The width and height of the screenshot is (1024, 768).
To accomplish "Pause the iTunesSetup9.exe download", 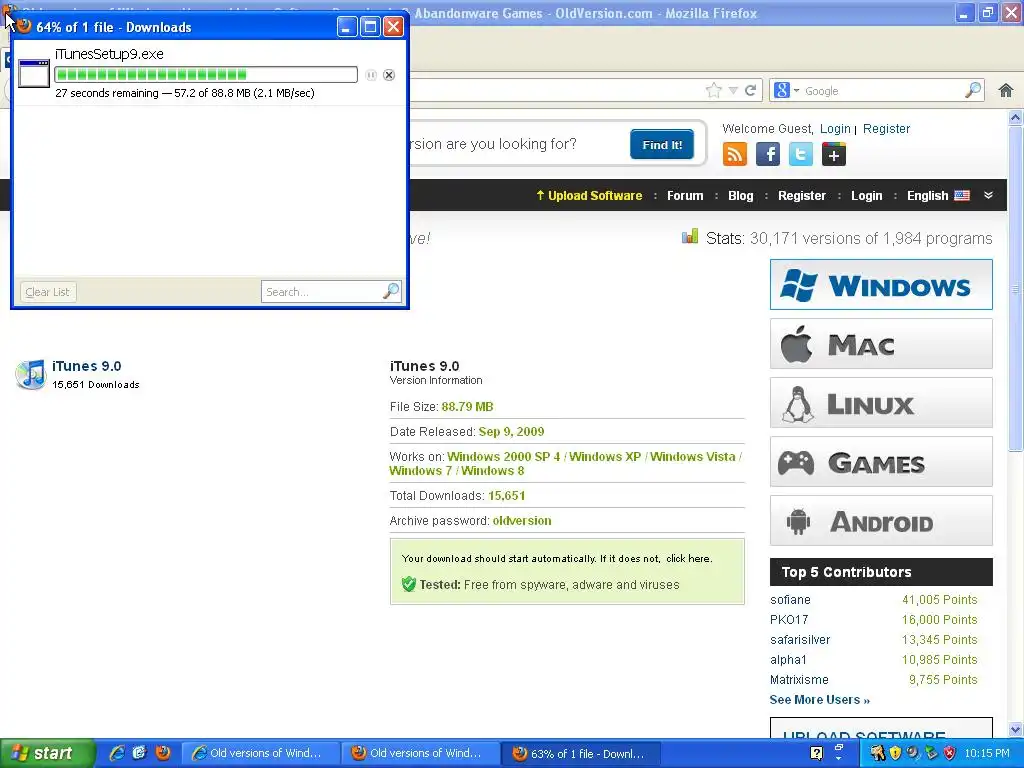I will pyautogui.click(x=371, y=75).
